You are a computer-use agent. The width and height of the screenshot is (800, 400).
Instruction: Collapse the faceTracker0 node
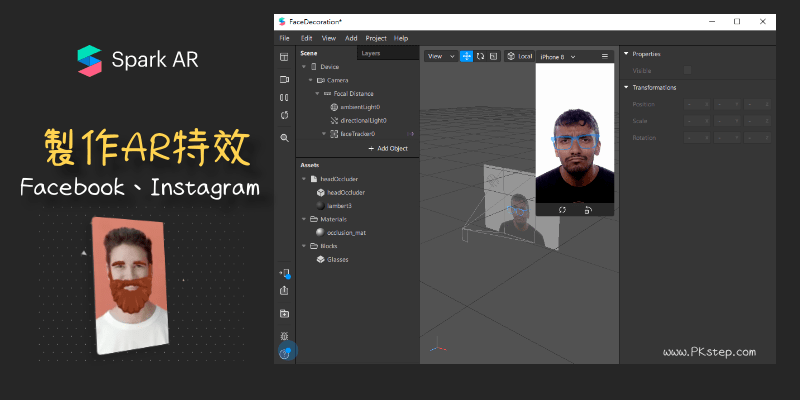(323, 134)
